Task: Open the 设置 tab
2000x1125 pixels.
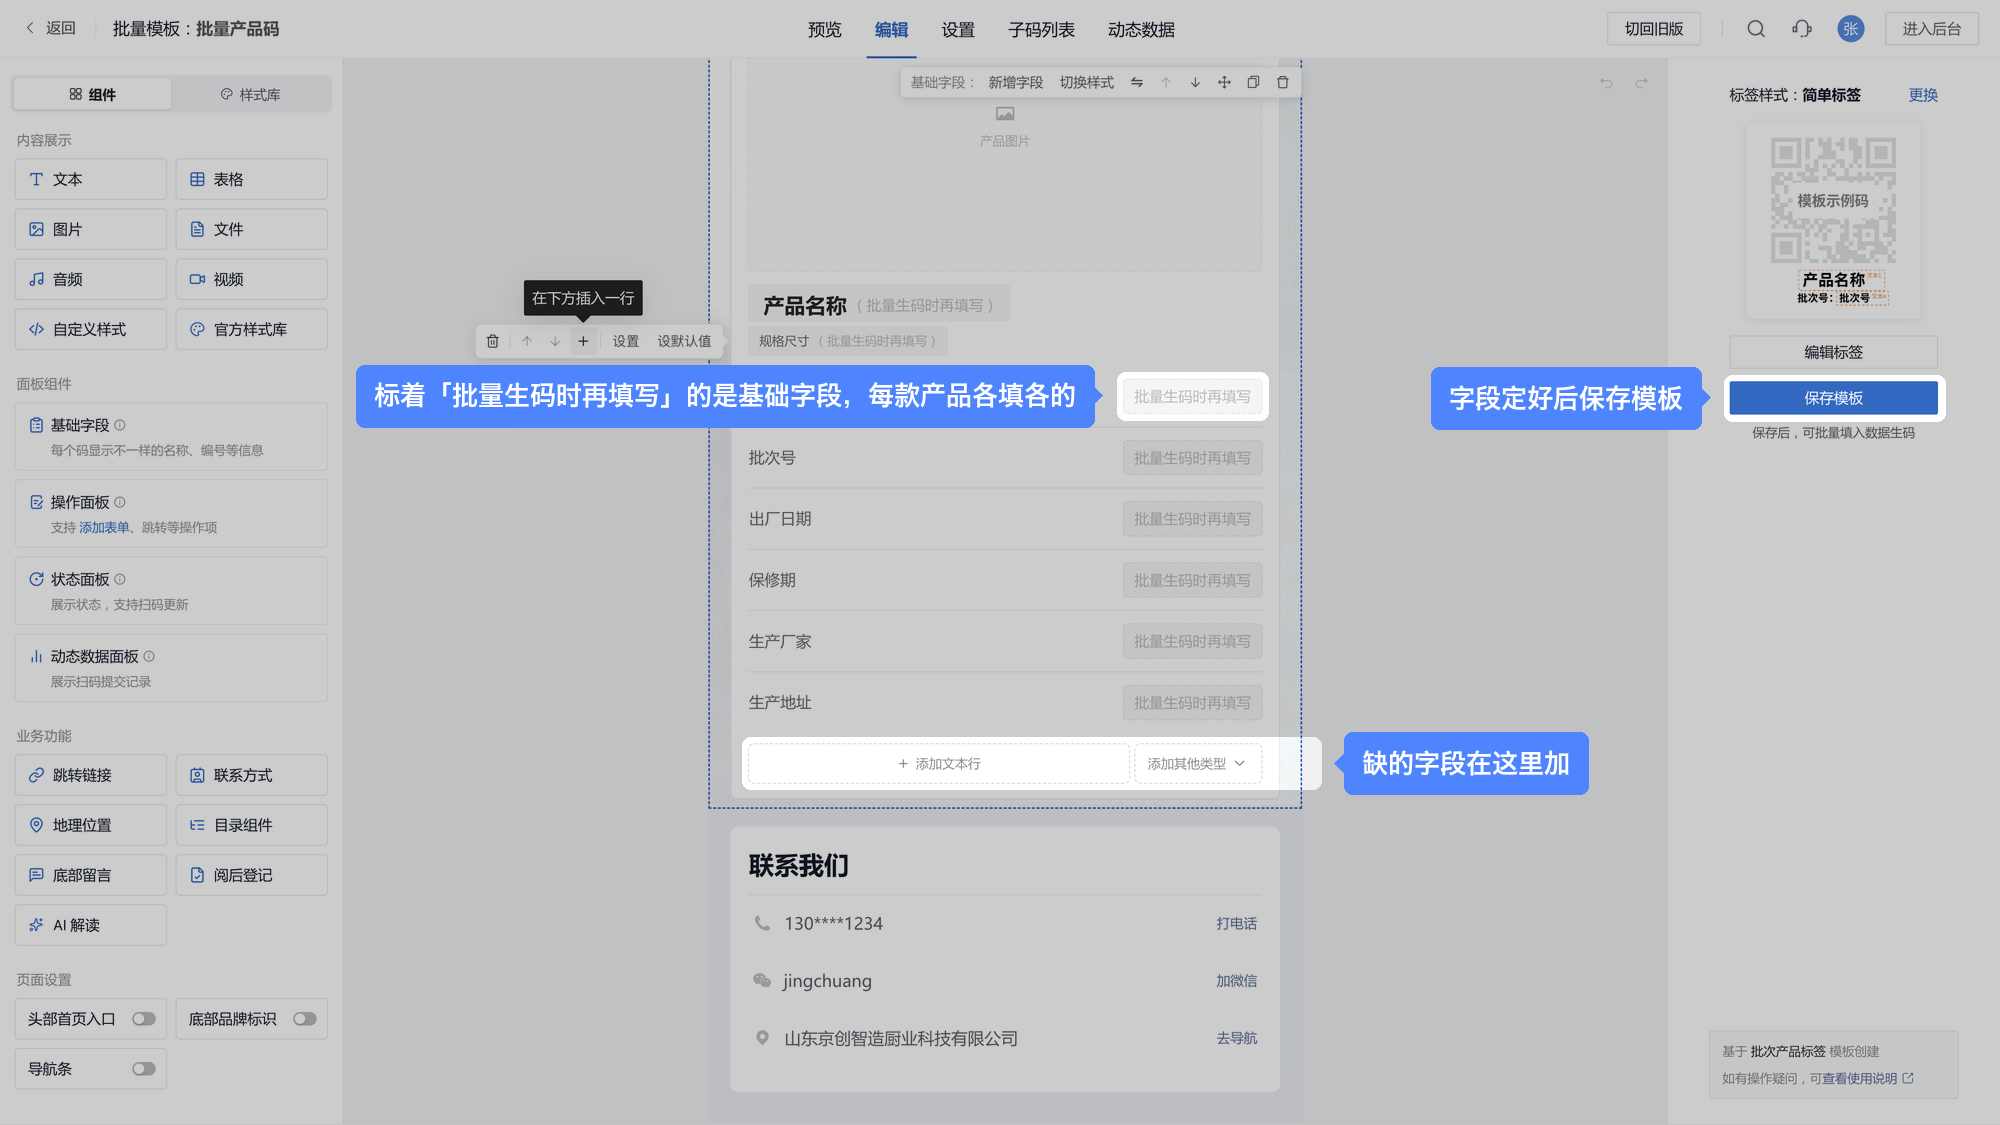Action: 958,30
